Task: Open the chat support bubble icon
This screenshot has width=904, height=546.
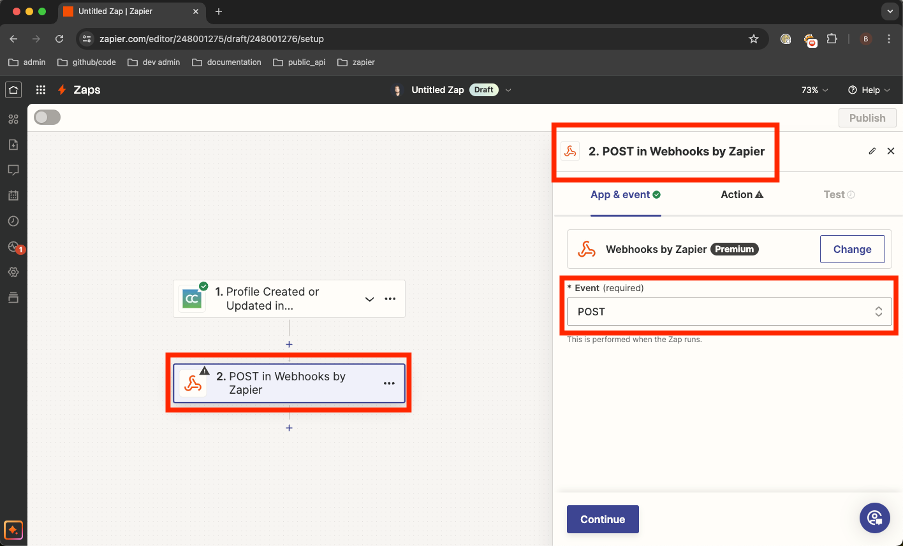Action: click(x=875, y=517)
